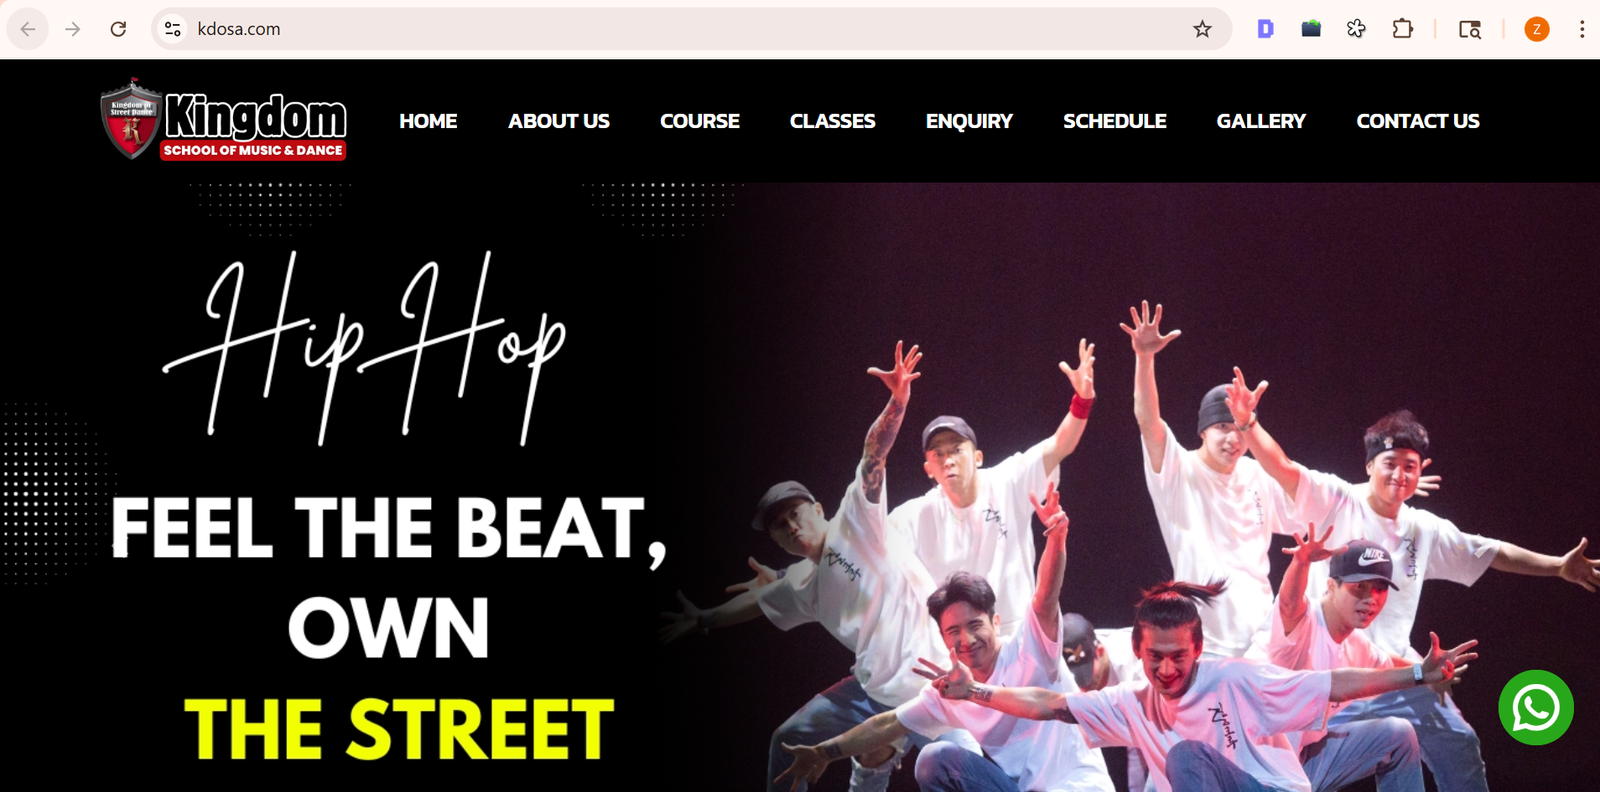Reload the page using refresh icon
The width and height of the screenshot is (1600, 792).
118,29
